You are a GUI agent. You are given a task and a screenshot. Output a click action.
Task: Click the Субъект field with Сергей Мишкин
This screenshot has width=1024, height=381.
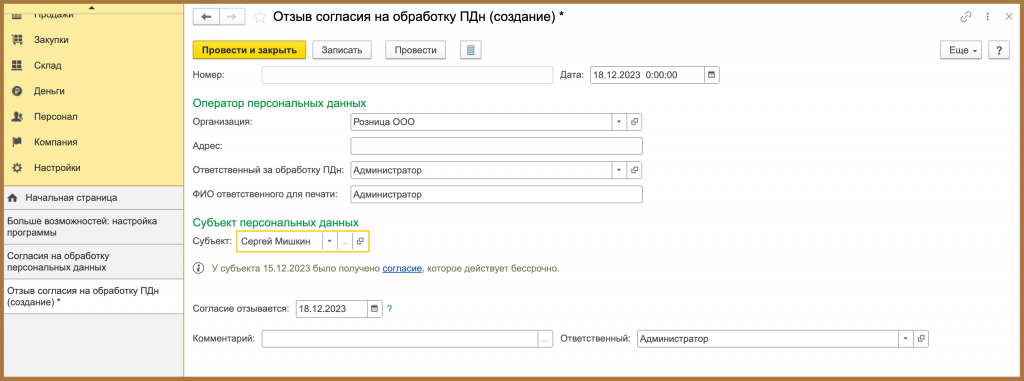coord(281,241)
